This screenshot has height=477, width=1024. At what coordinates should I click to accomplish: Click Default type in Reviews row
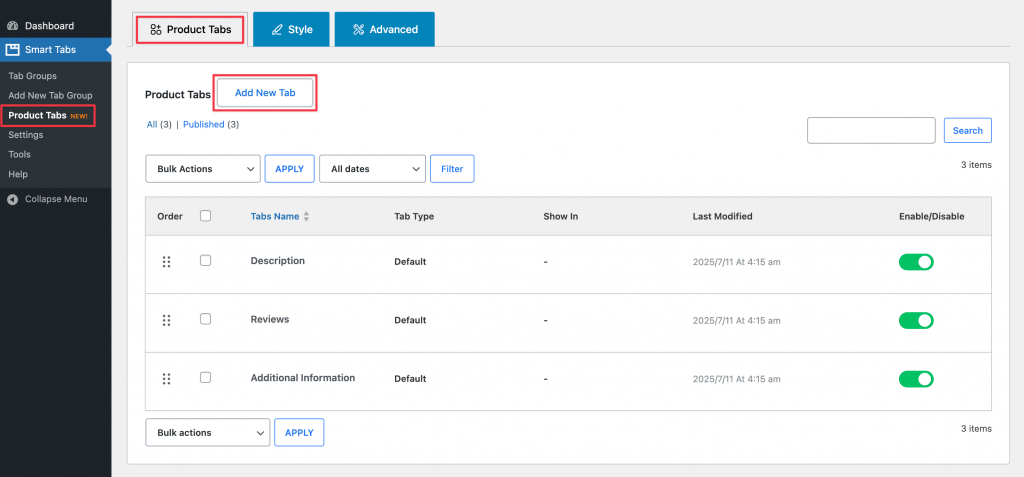[410, 321]
